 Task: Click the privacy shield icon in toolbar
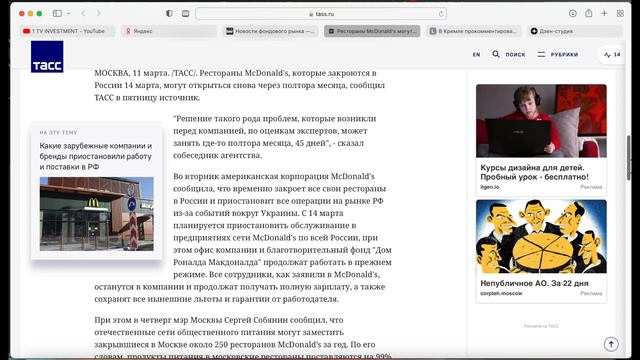pos(169,13)
